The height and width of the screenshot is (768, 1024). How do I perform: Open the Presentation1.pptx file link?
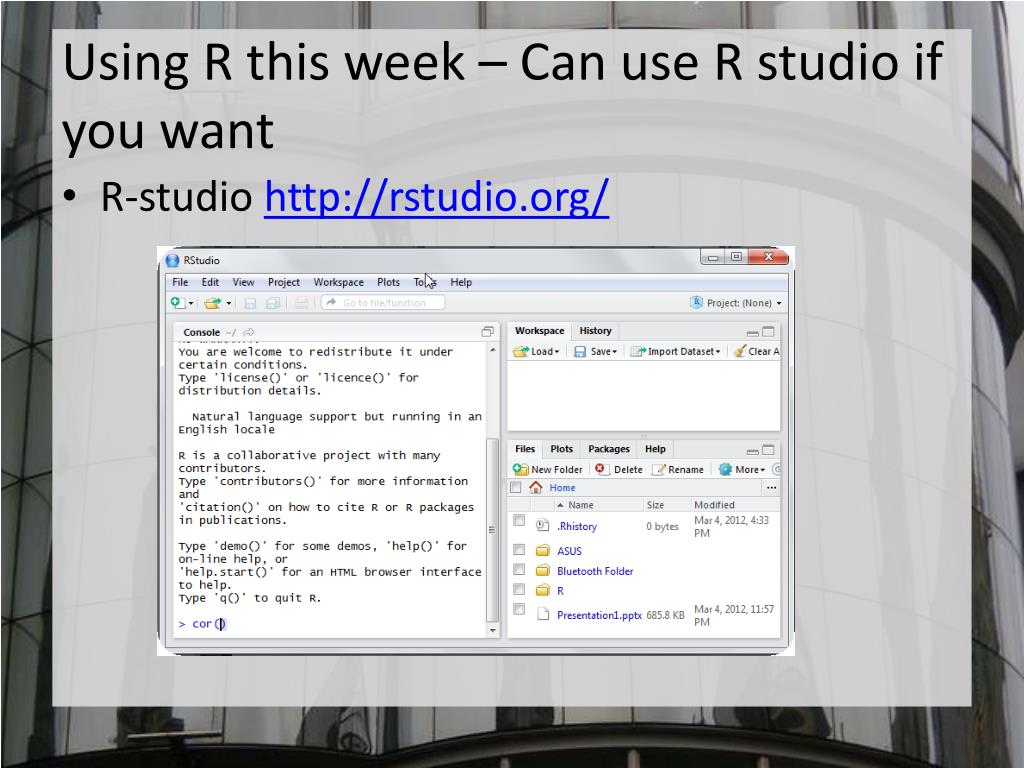[x=599, y=615]
